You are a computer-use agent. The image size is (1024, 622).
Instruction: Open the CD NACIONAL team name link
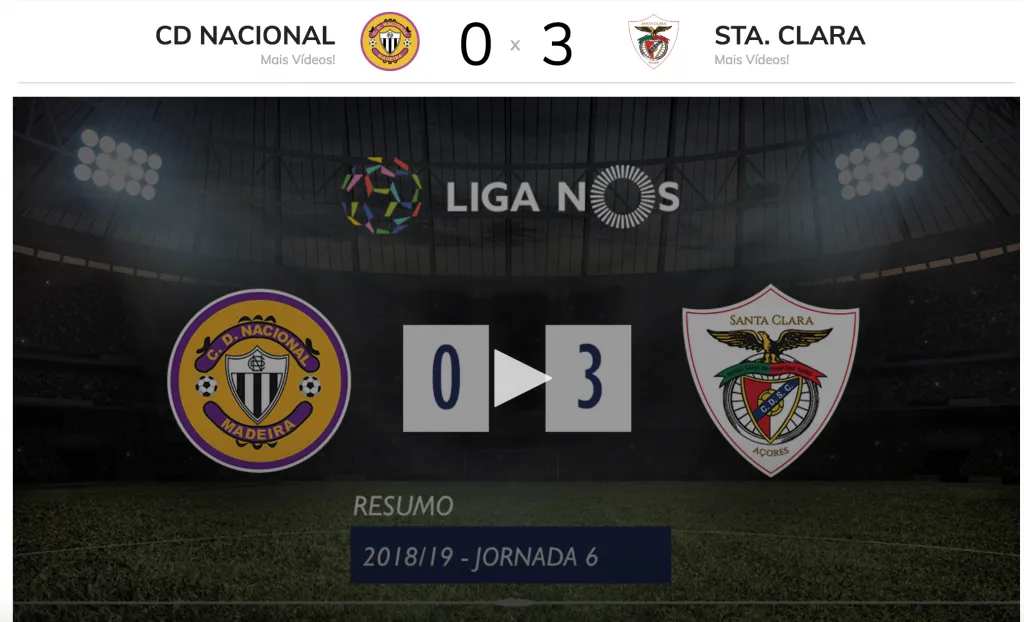[245, 35]
